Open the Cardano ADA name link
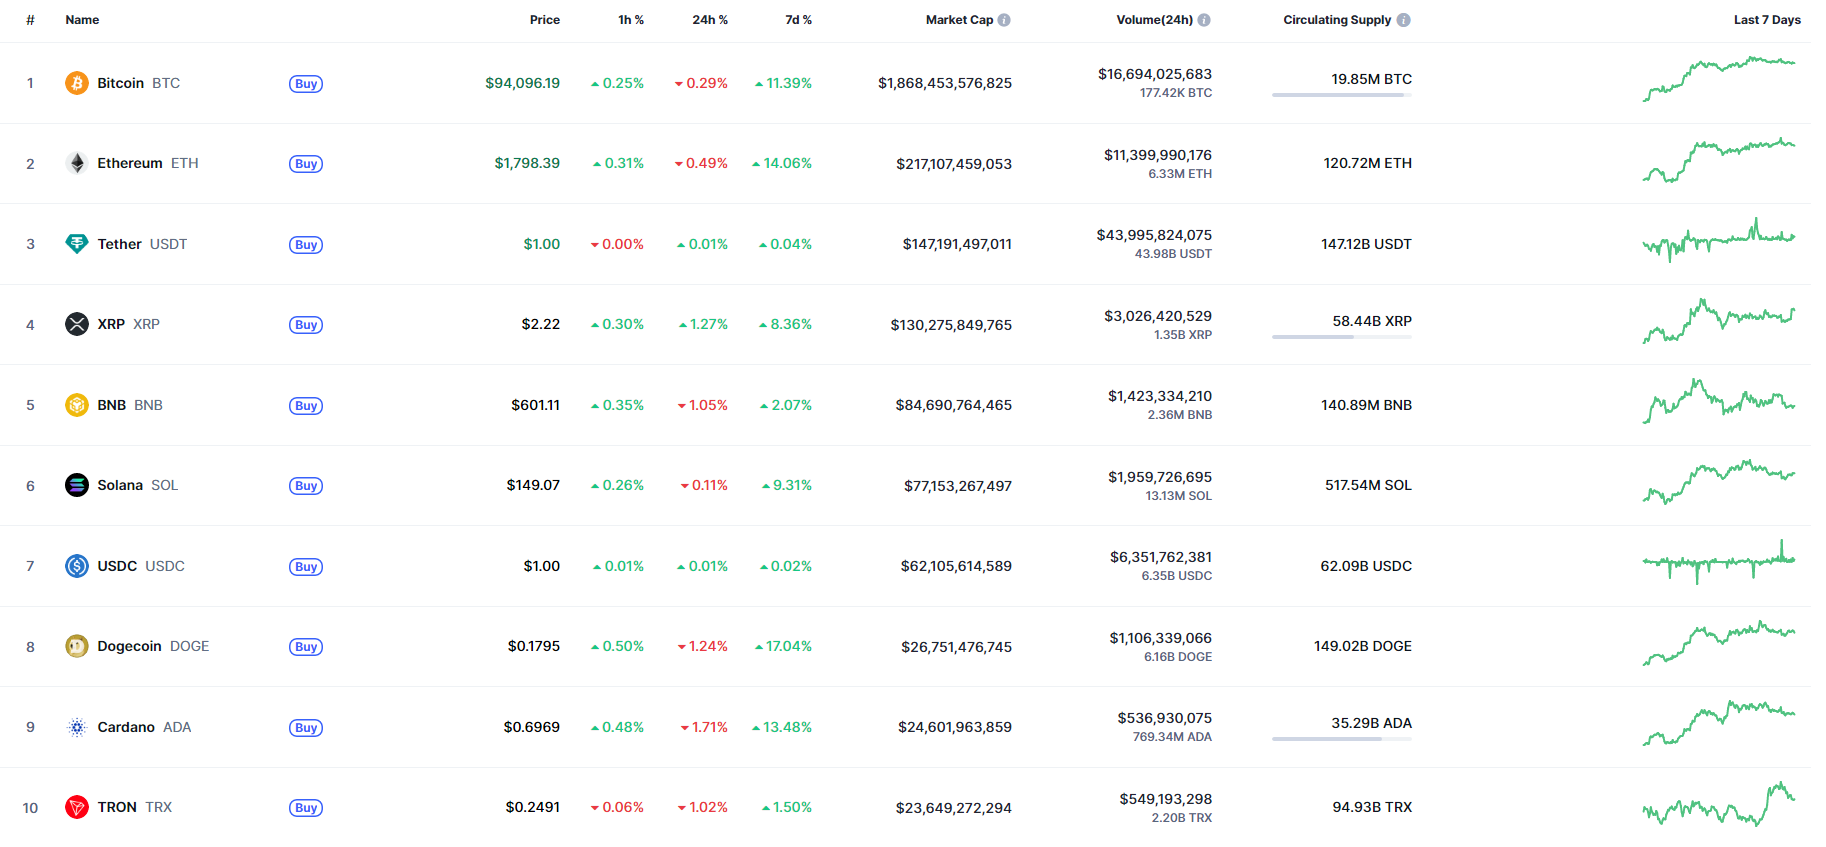 coord(144,727)
